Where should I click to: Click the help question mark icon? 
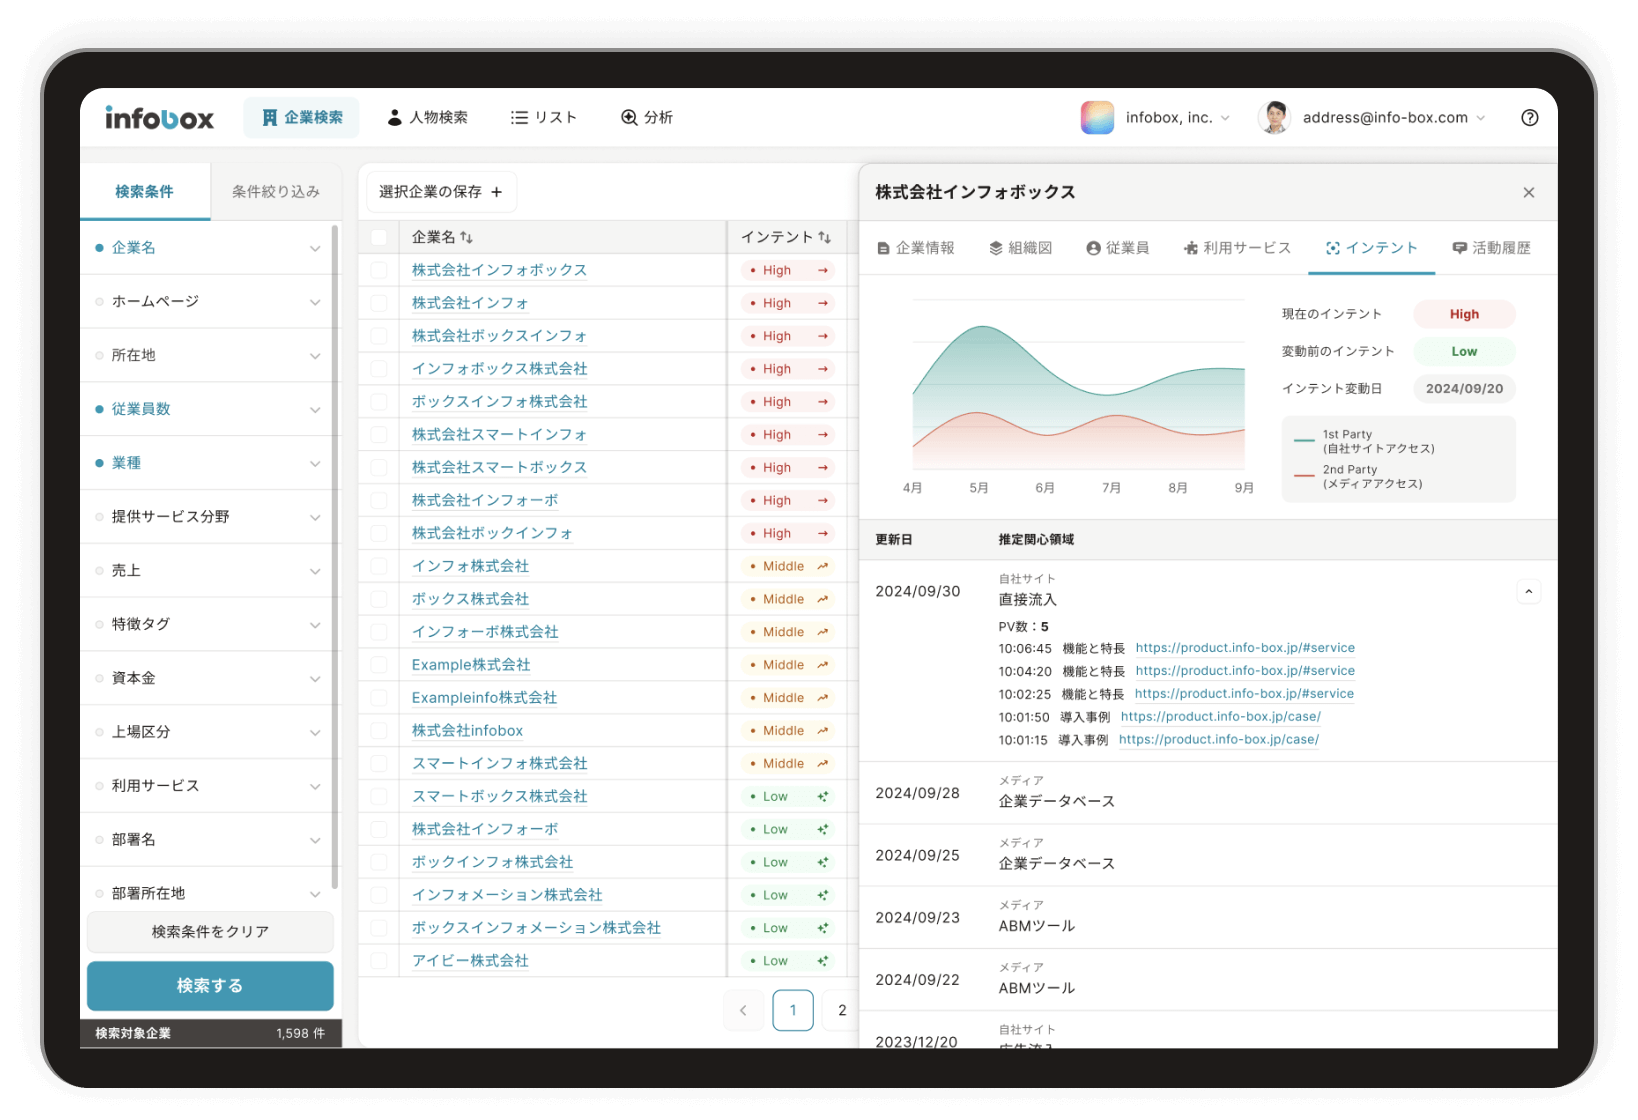click(1529, 118)
